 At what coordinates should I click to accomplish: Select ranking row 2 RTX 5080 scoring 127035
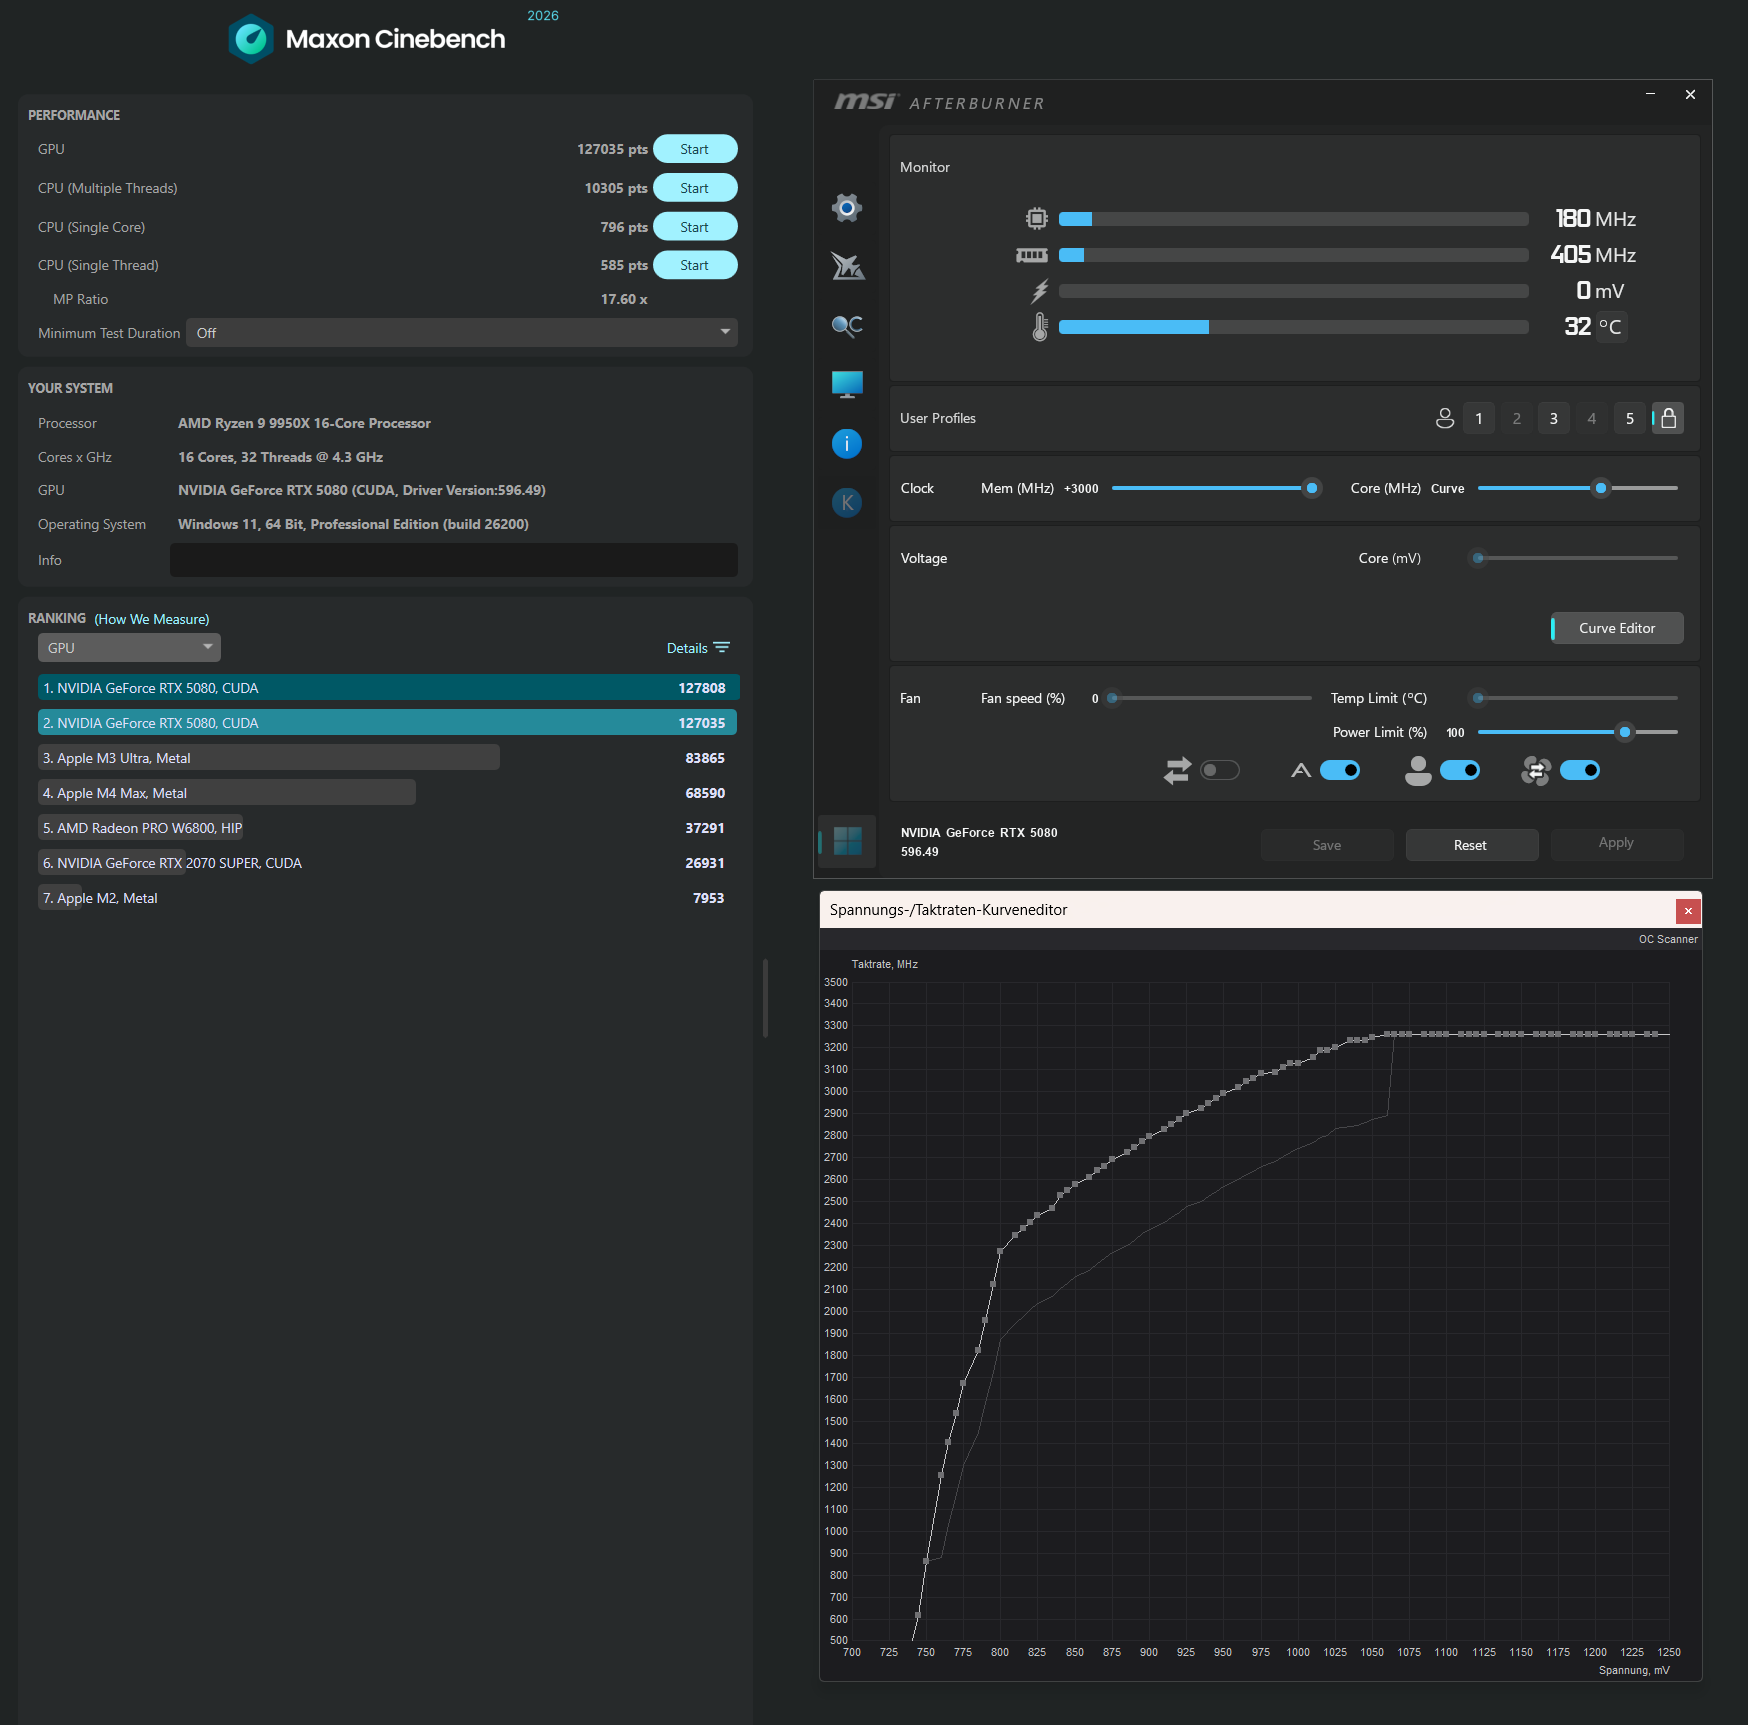[x=388, y=723]
